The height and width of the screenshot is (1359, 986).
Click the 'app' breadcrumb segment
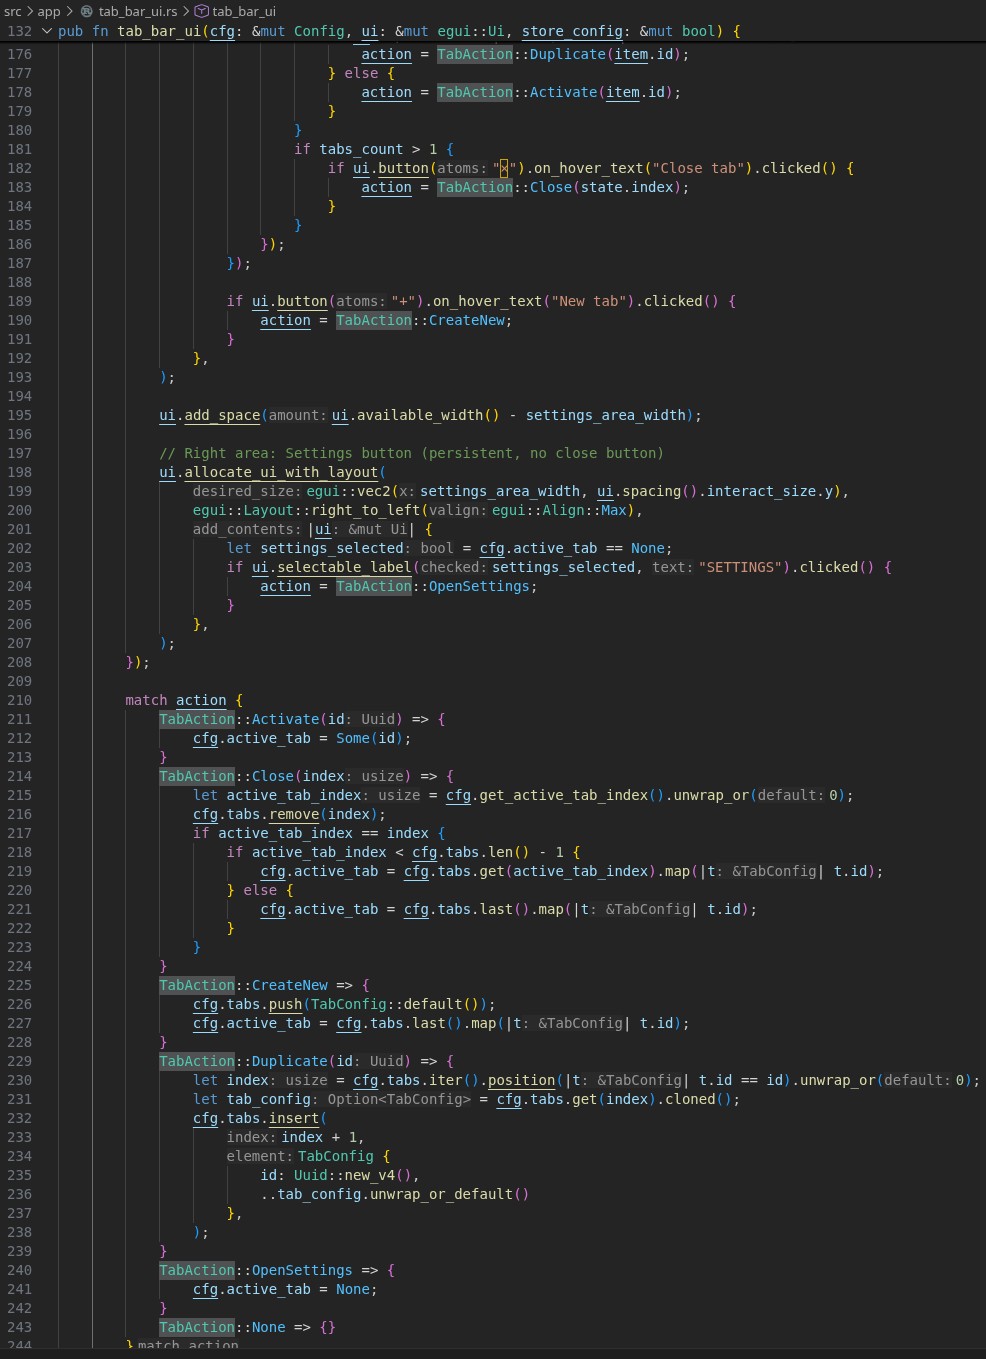pyautogui.click(x=49, y=11)
